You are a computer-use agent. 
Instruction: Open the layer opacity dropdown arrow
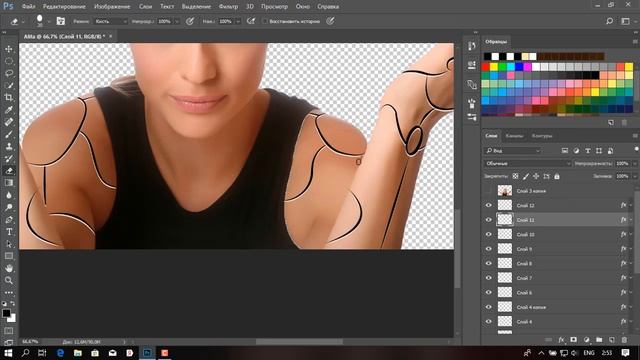click(635, 163)
